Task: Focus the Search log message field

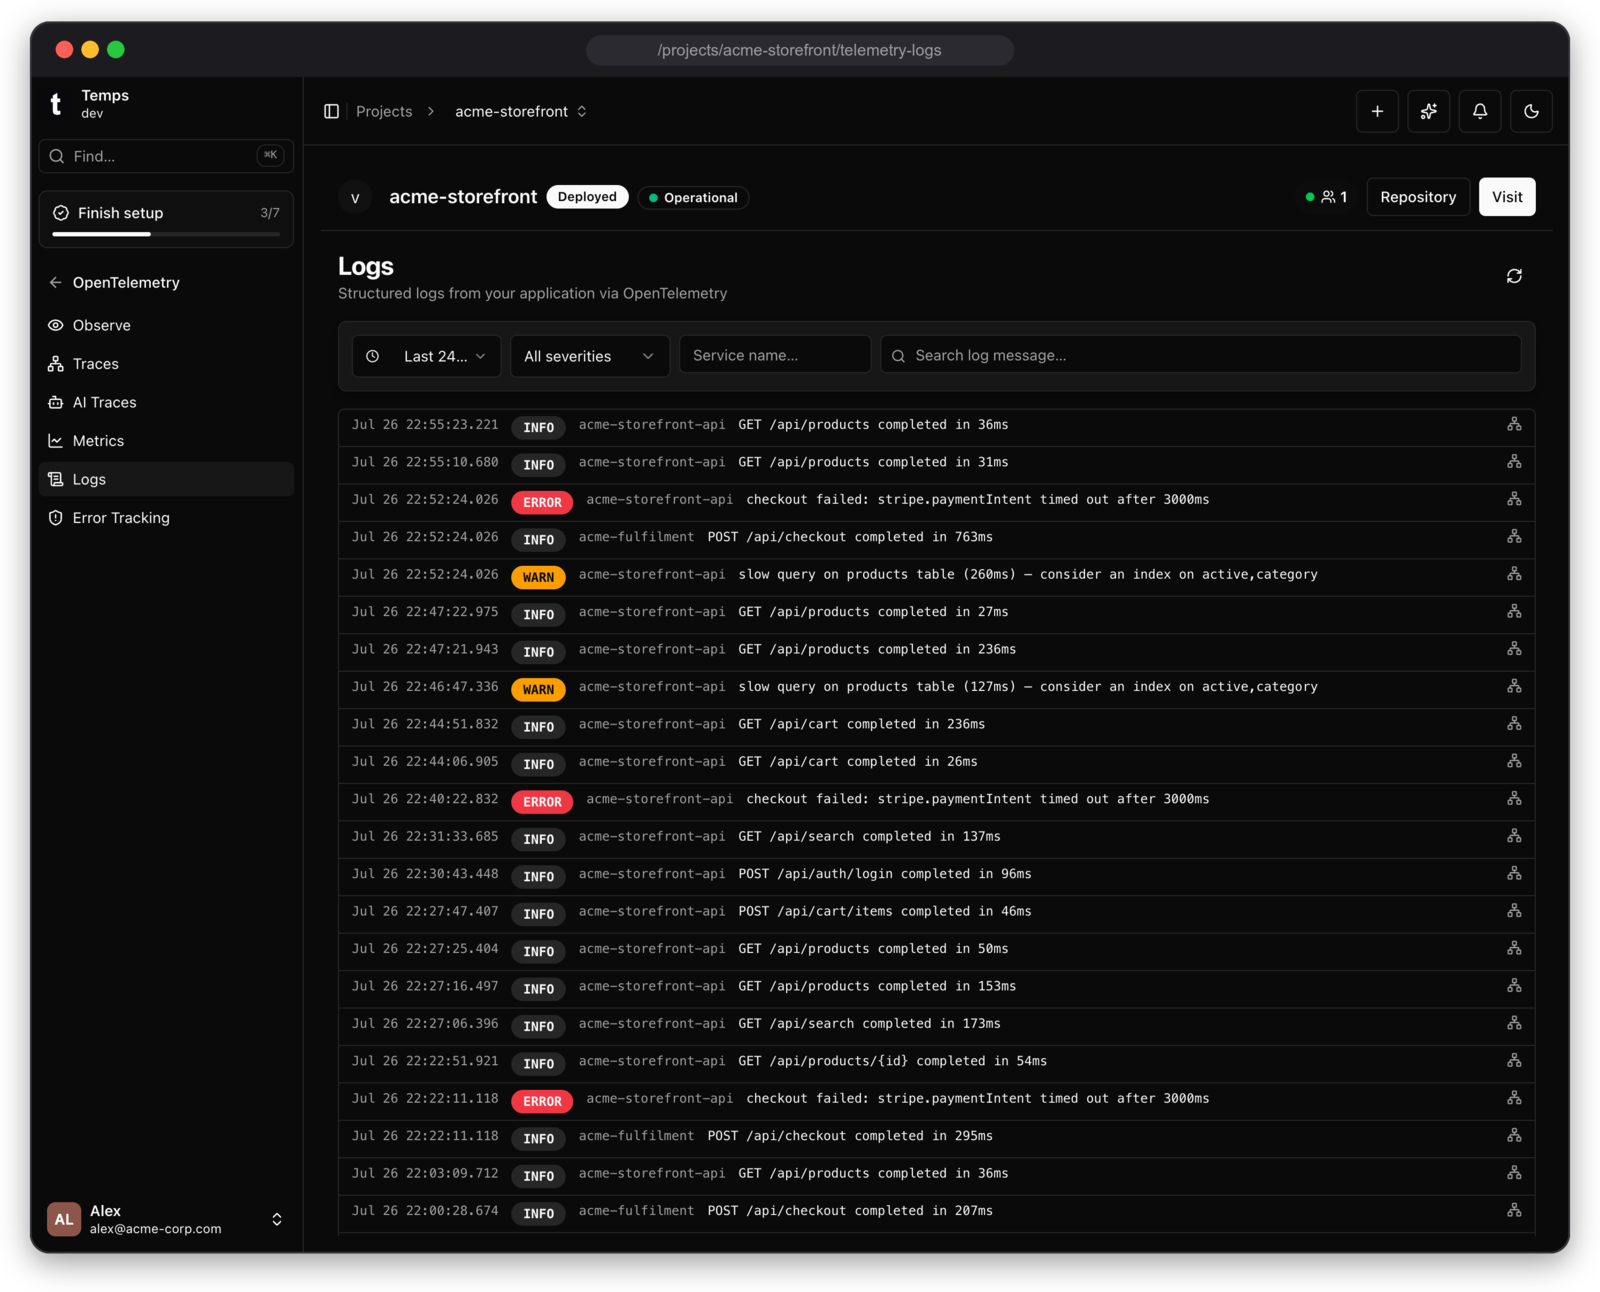Action: [1200, 355]
